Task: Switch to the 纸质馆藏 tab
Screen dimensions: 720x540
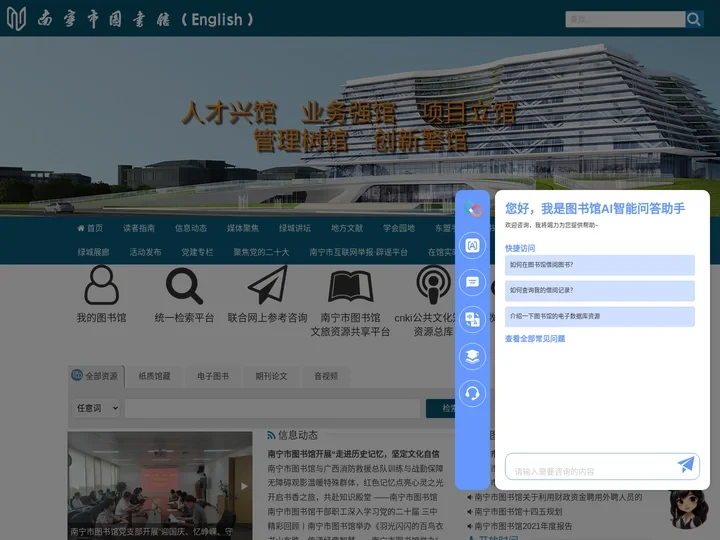Action: coord(154,376)
